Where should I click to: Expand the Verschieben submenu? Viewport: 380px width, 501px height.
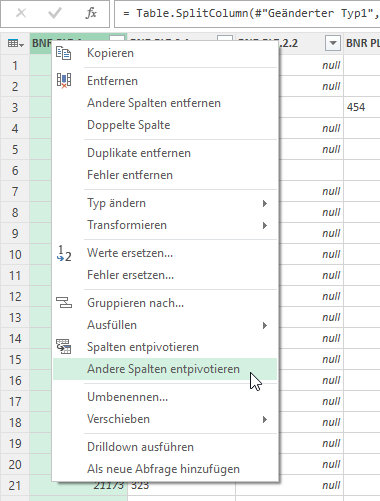point(265,419)
